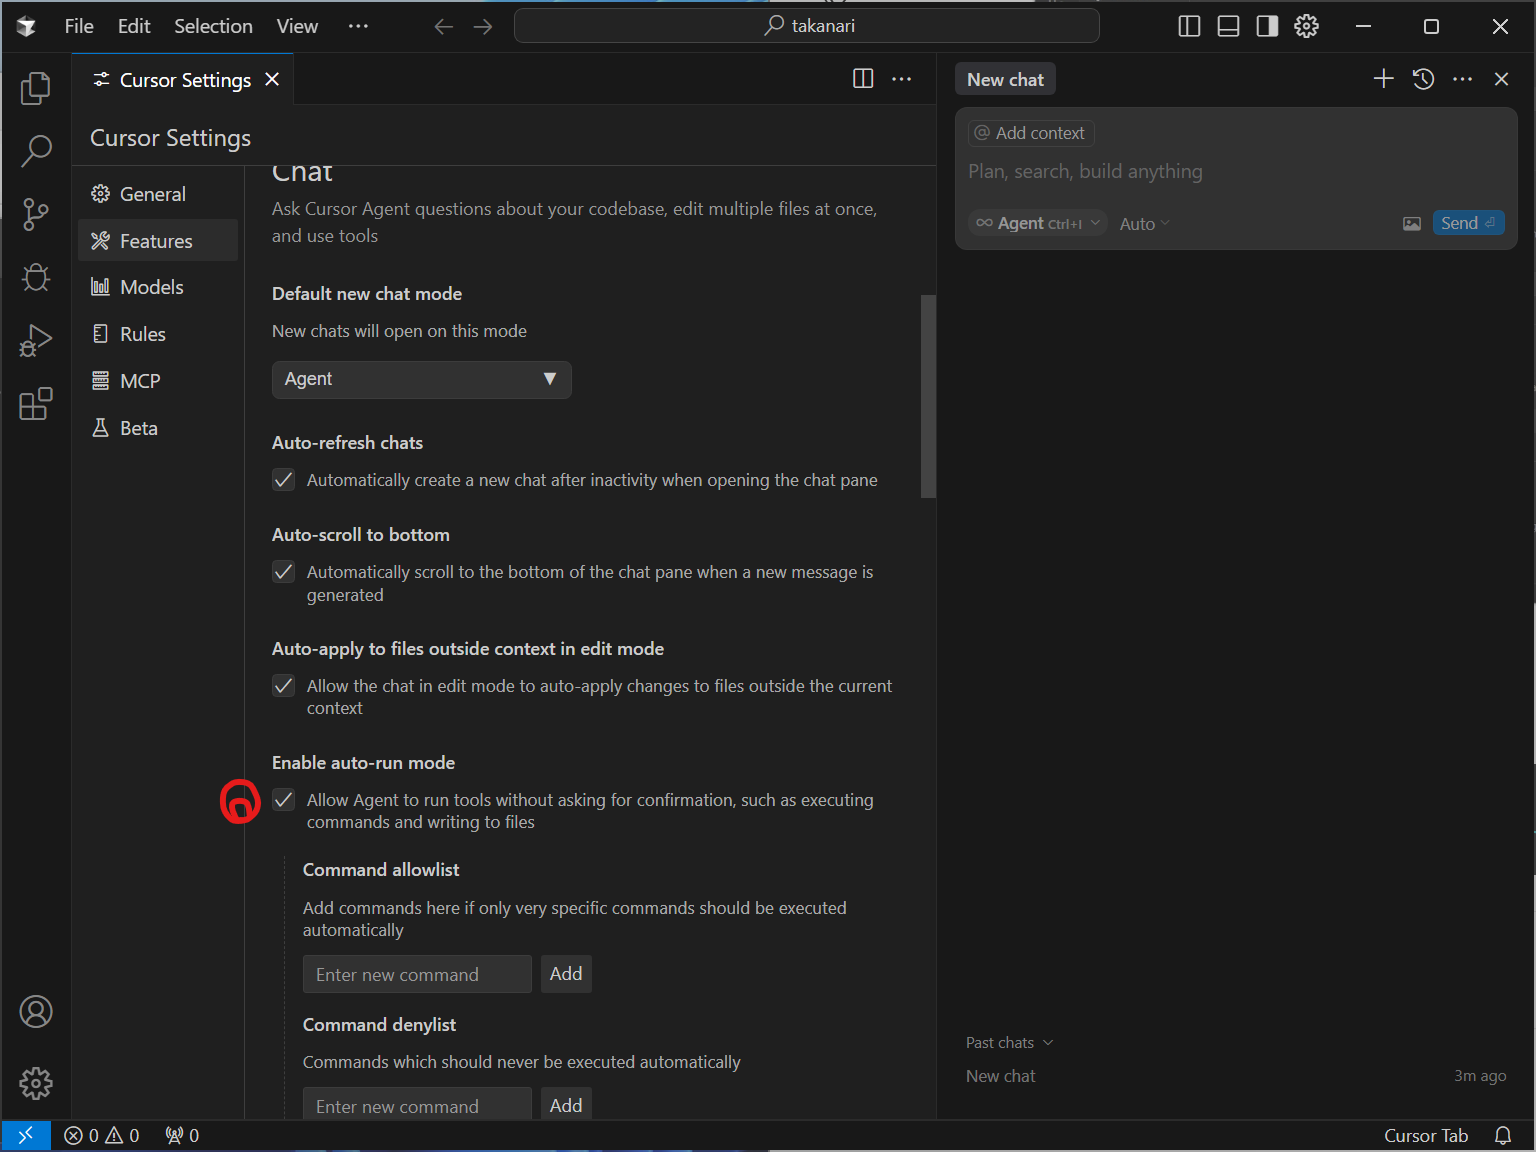Go to MCP settings section

(158, 381)
